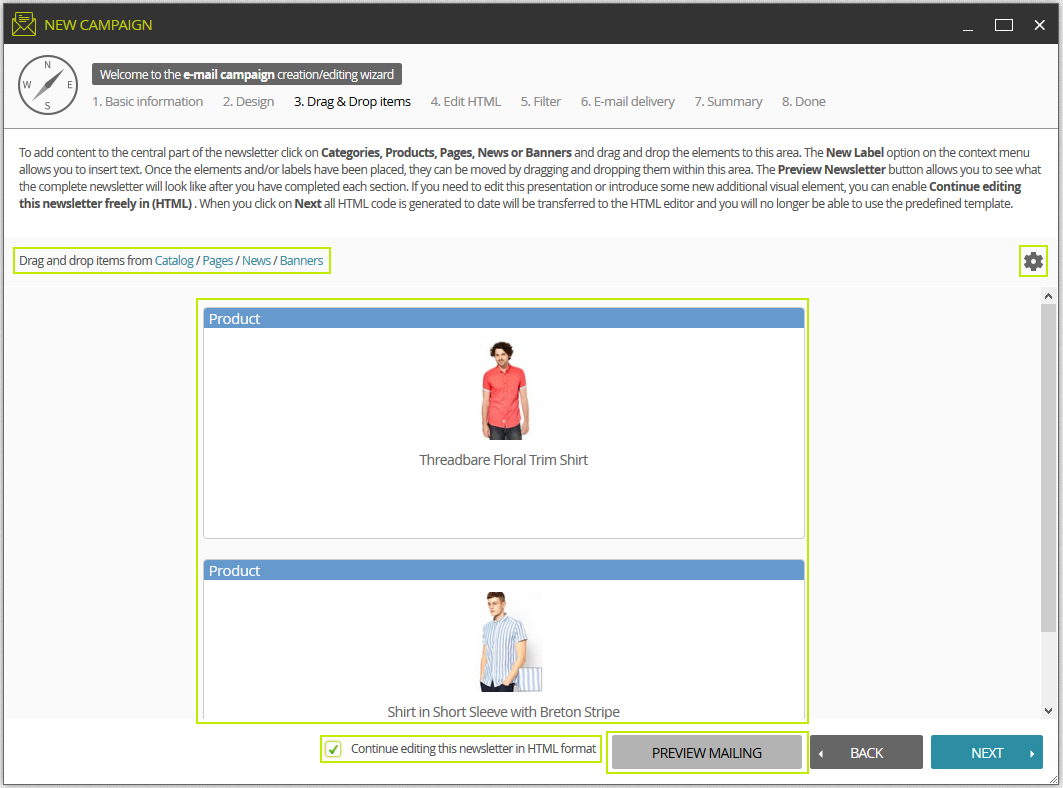Go to step 8. Done
The width and height of the screenshot is (1063, 788).
[x=803, y=102]
